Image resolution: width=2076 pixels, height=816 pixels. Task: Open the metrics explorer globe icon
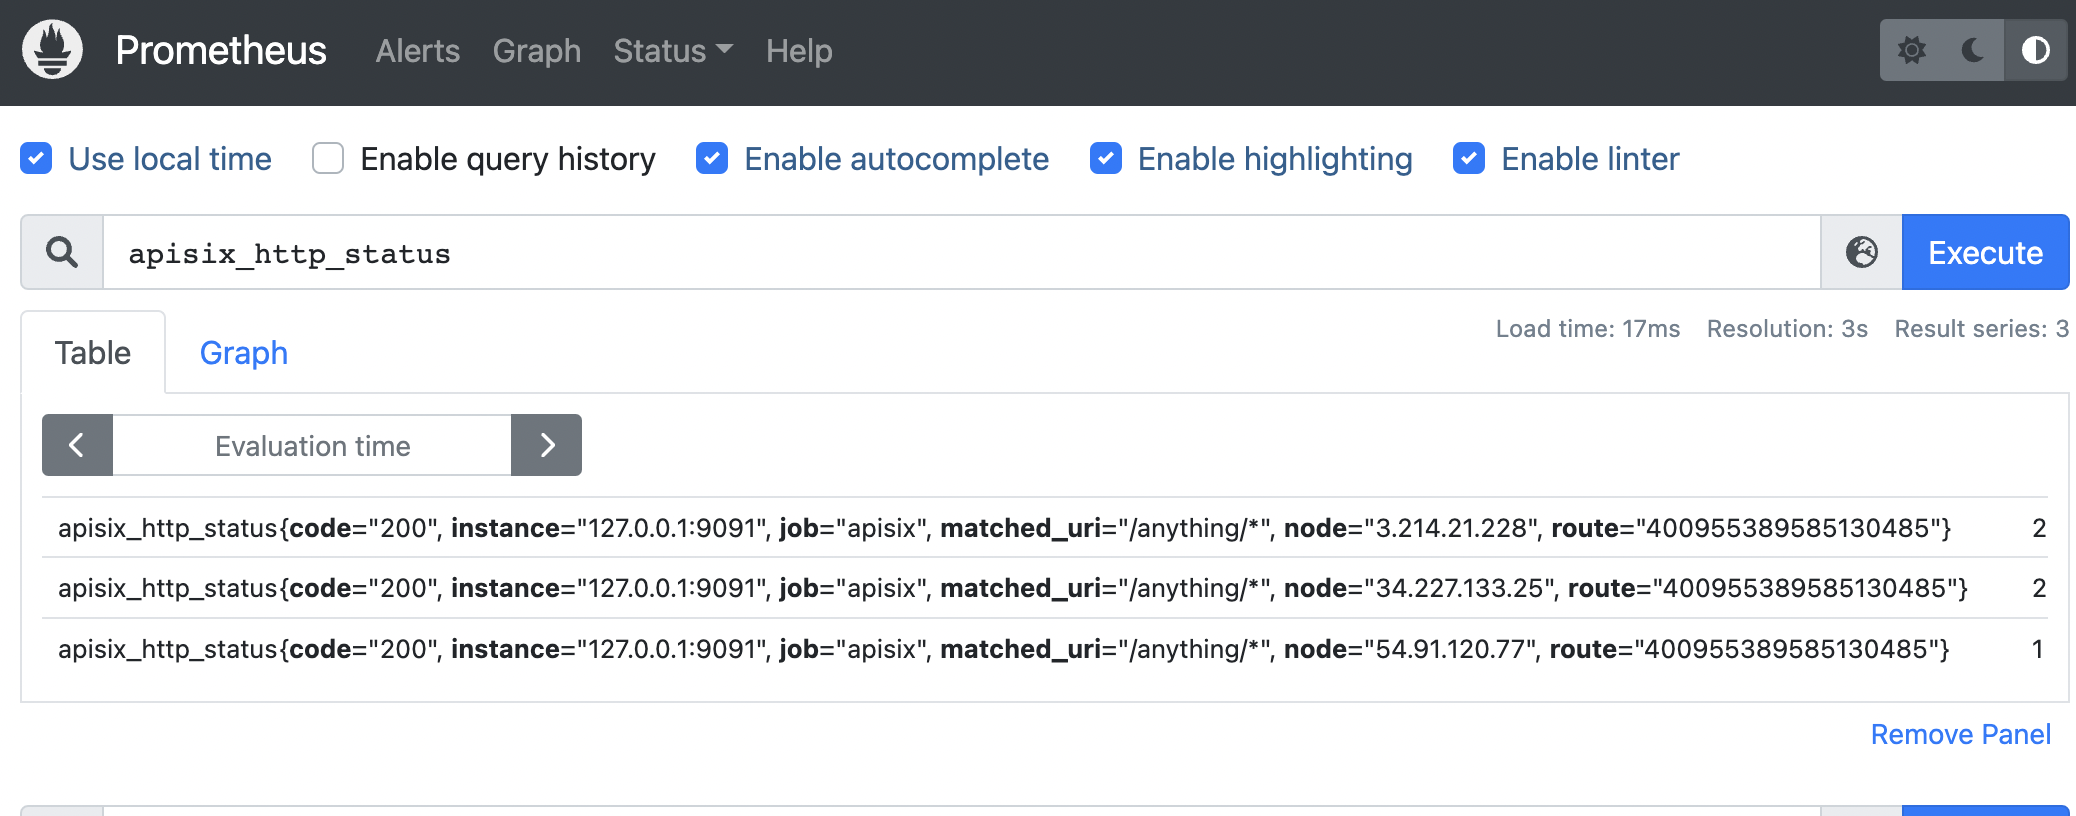[1861, 253]
